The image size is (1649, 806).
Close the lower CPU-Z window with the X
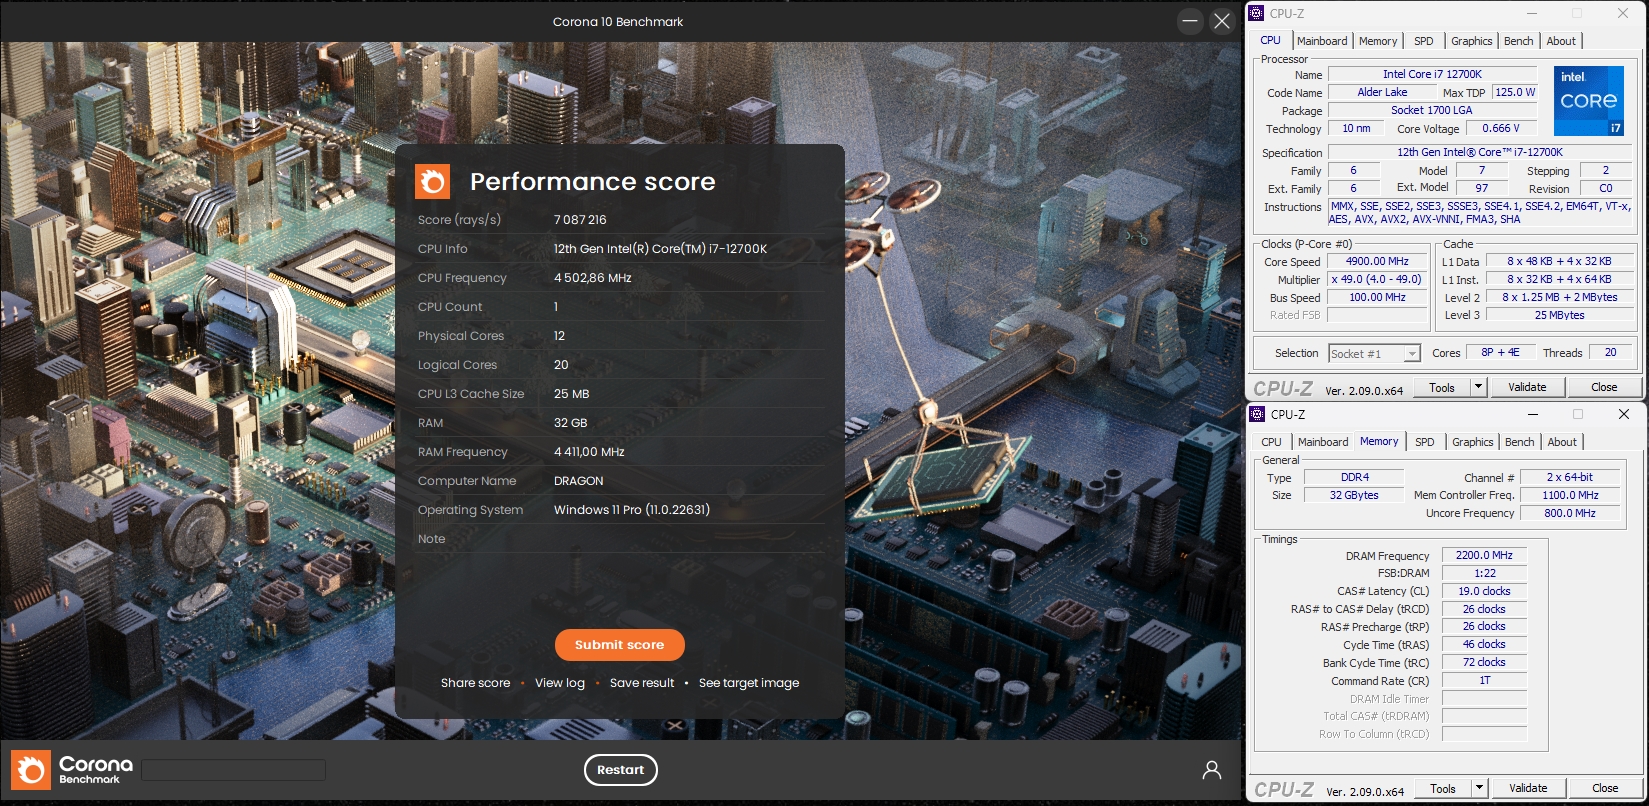click(x=1624, y=414)
